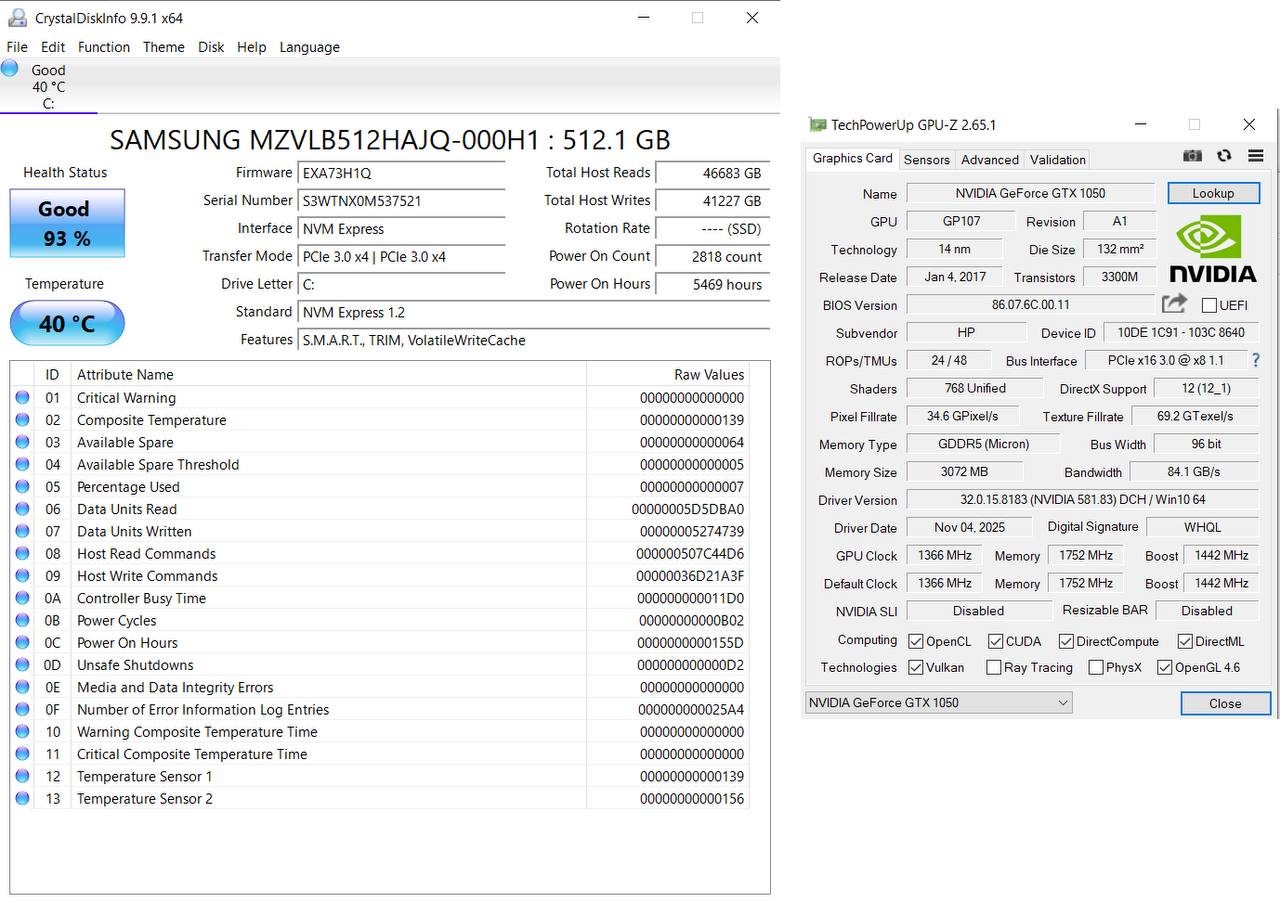1280x902 pixels.
Task: Click the NVIDIA logo in GPU-Z
Action: pos(1212,248)
